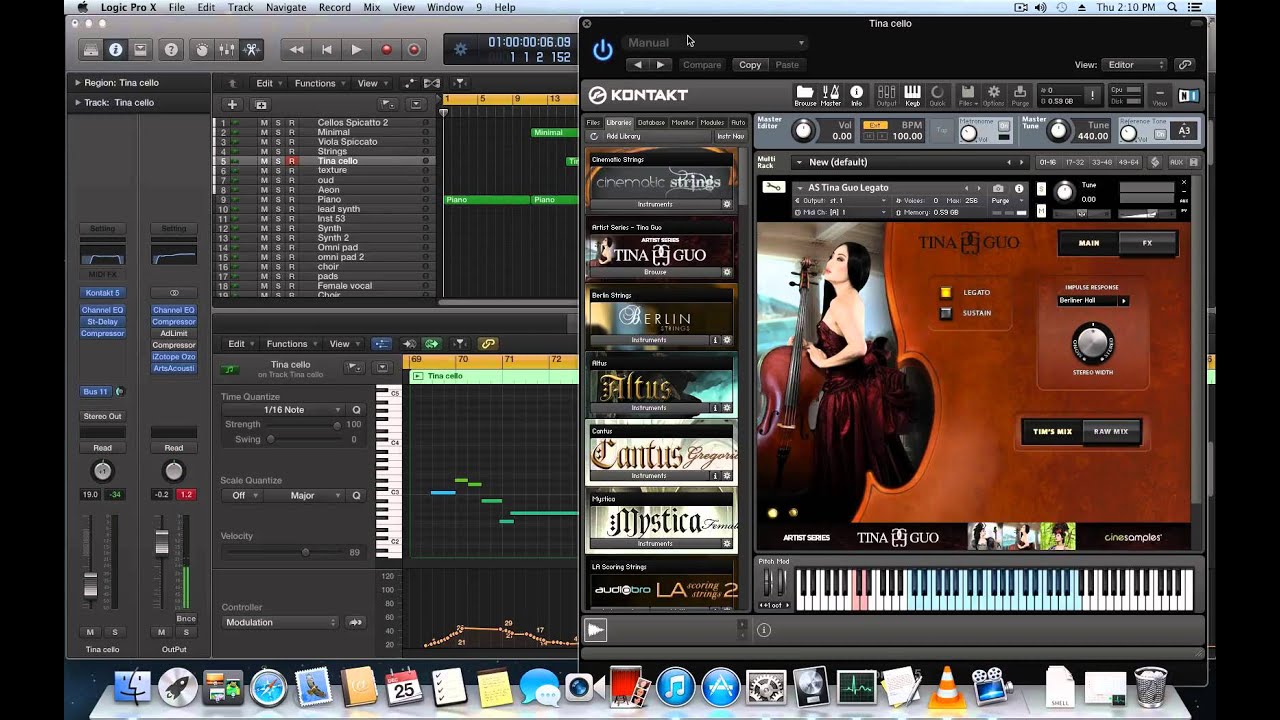Open the Berliner Hall impulse response menu
1280x720 pixels.
pyautogui.click(x=1093, y=300)
